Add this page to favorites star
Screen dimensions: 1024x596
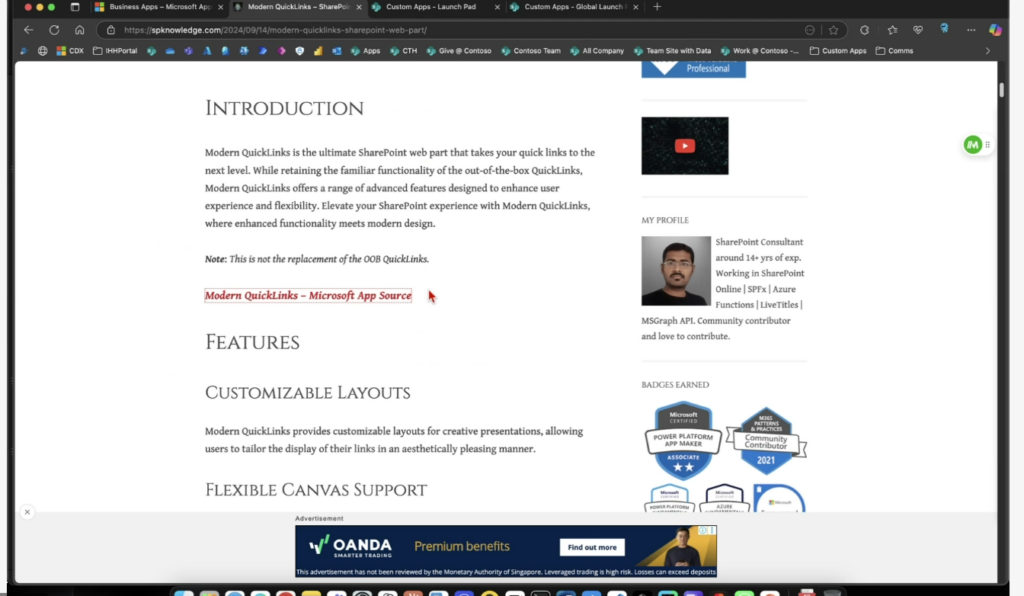pyautogui.click(x=833, y=30)
